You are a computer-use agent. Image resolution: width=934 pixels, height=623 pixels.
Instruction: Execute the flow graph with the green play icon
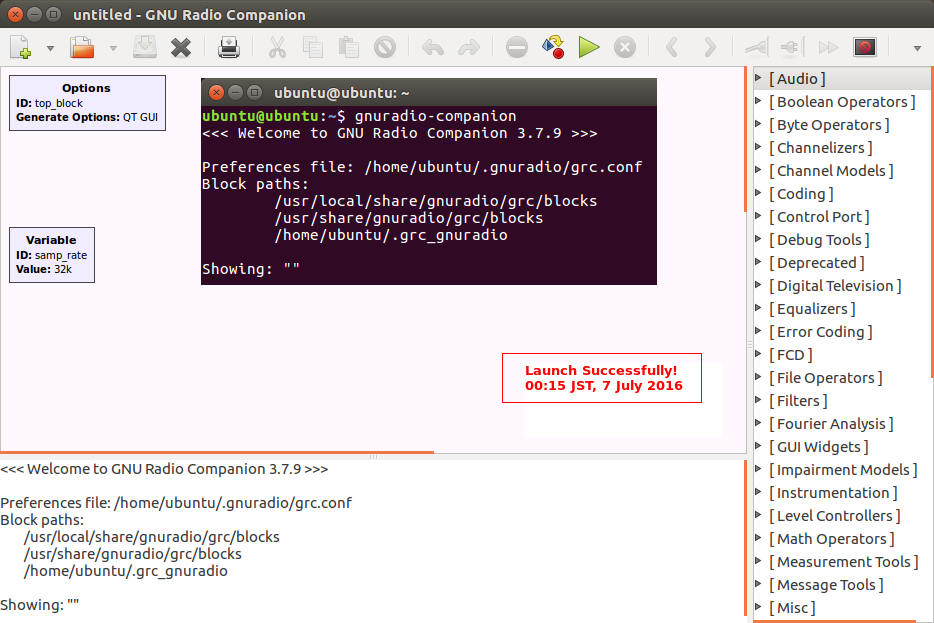coord(589,47)
